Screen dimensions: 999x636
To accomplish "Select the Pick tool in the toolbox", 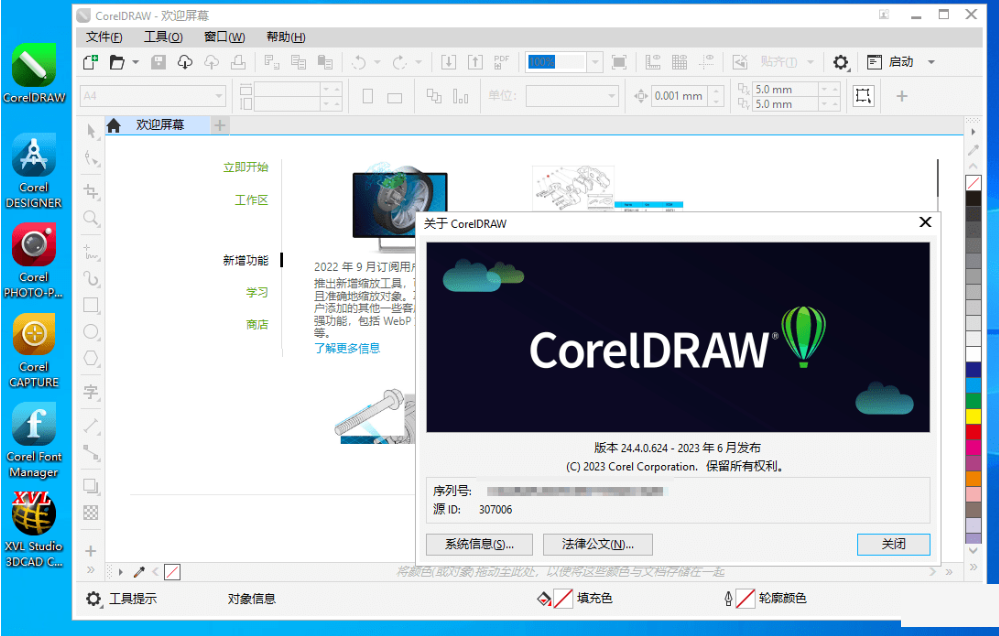I will point(90,130).
